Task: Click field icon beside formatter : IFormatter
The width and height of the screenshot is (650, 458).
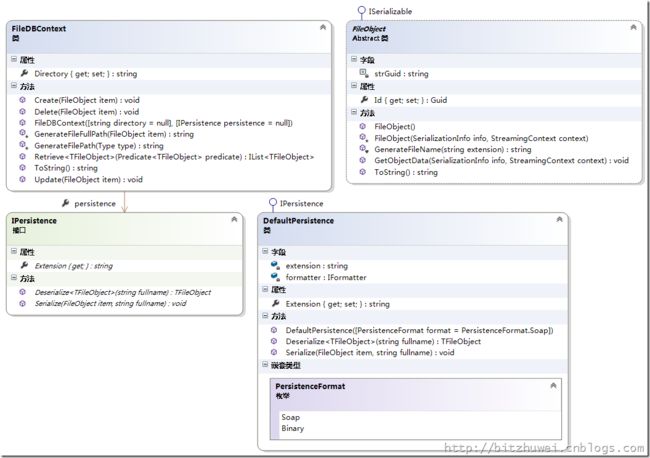Action: (x=275, y=277)
